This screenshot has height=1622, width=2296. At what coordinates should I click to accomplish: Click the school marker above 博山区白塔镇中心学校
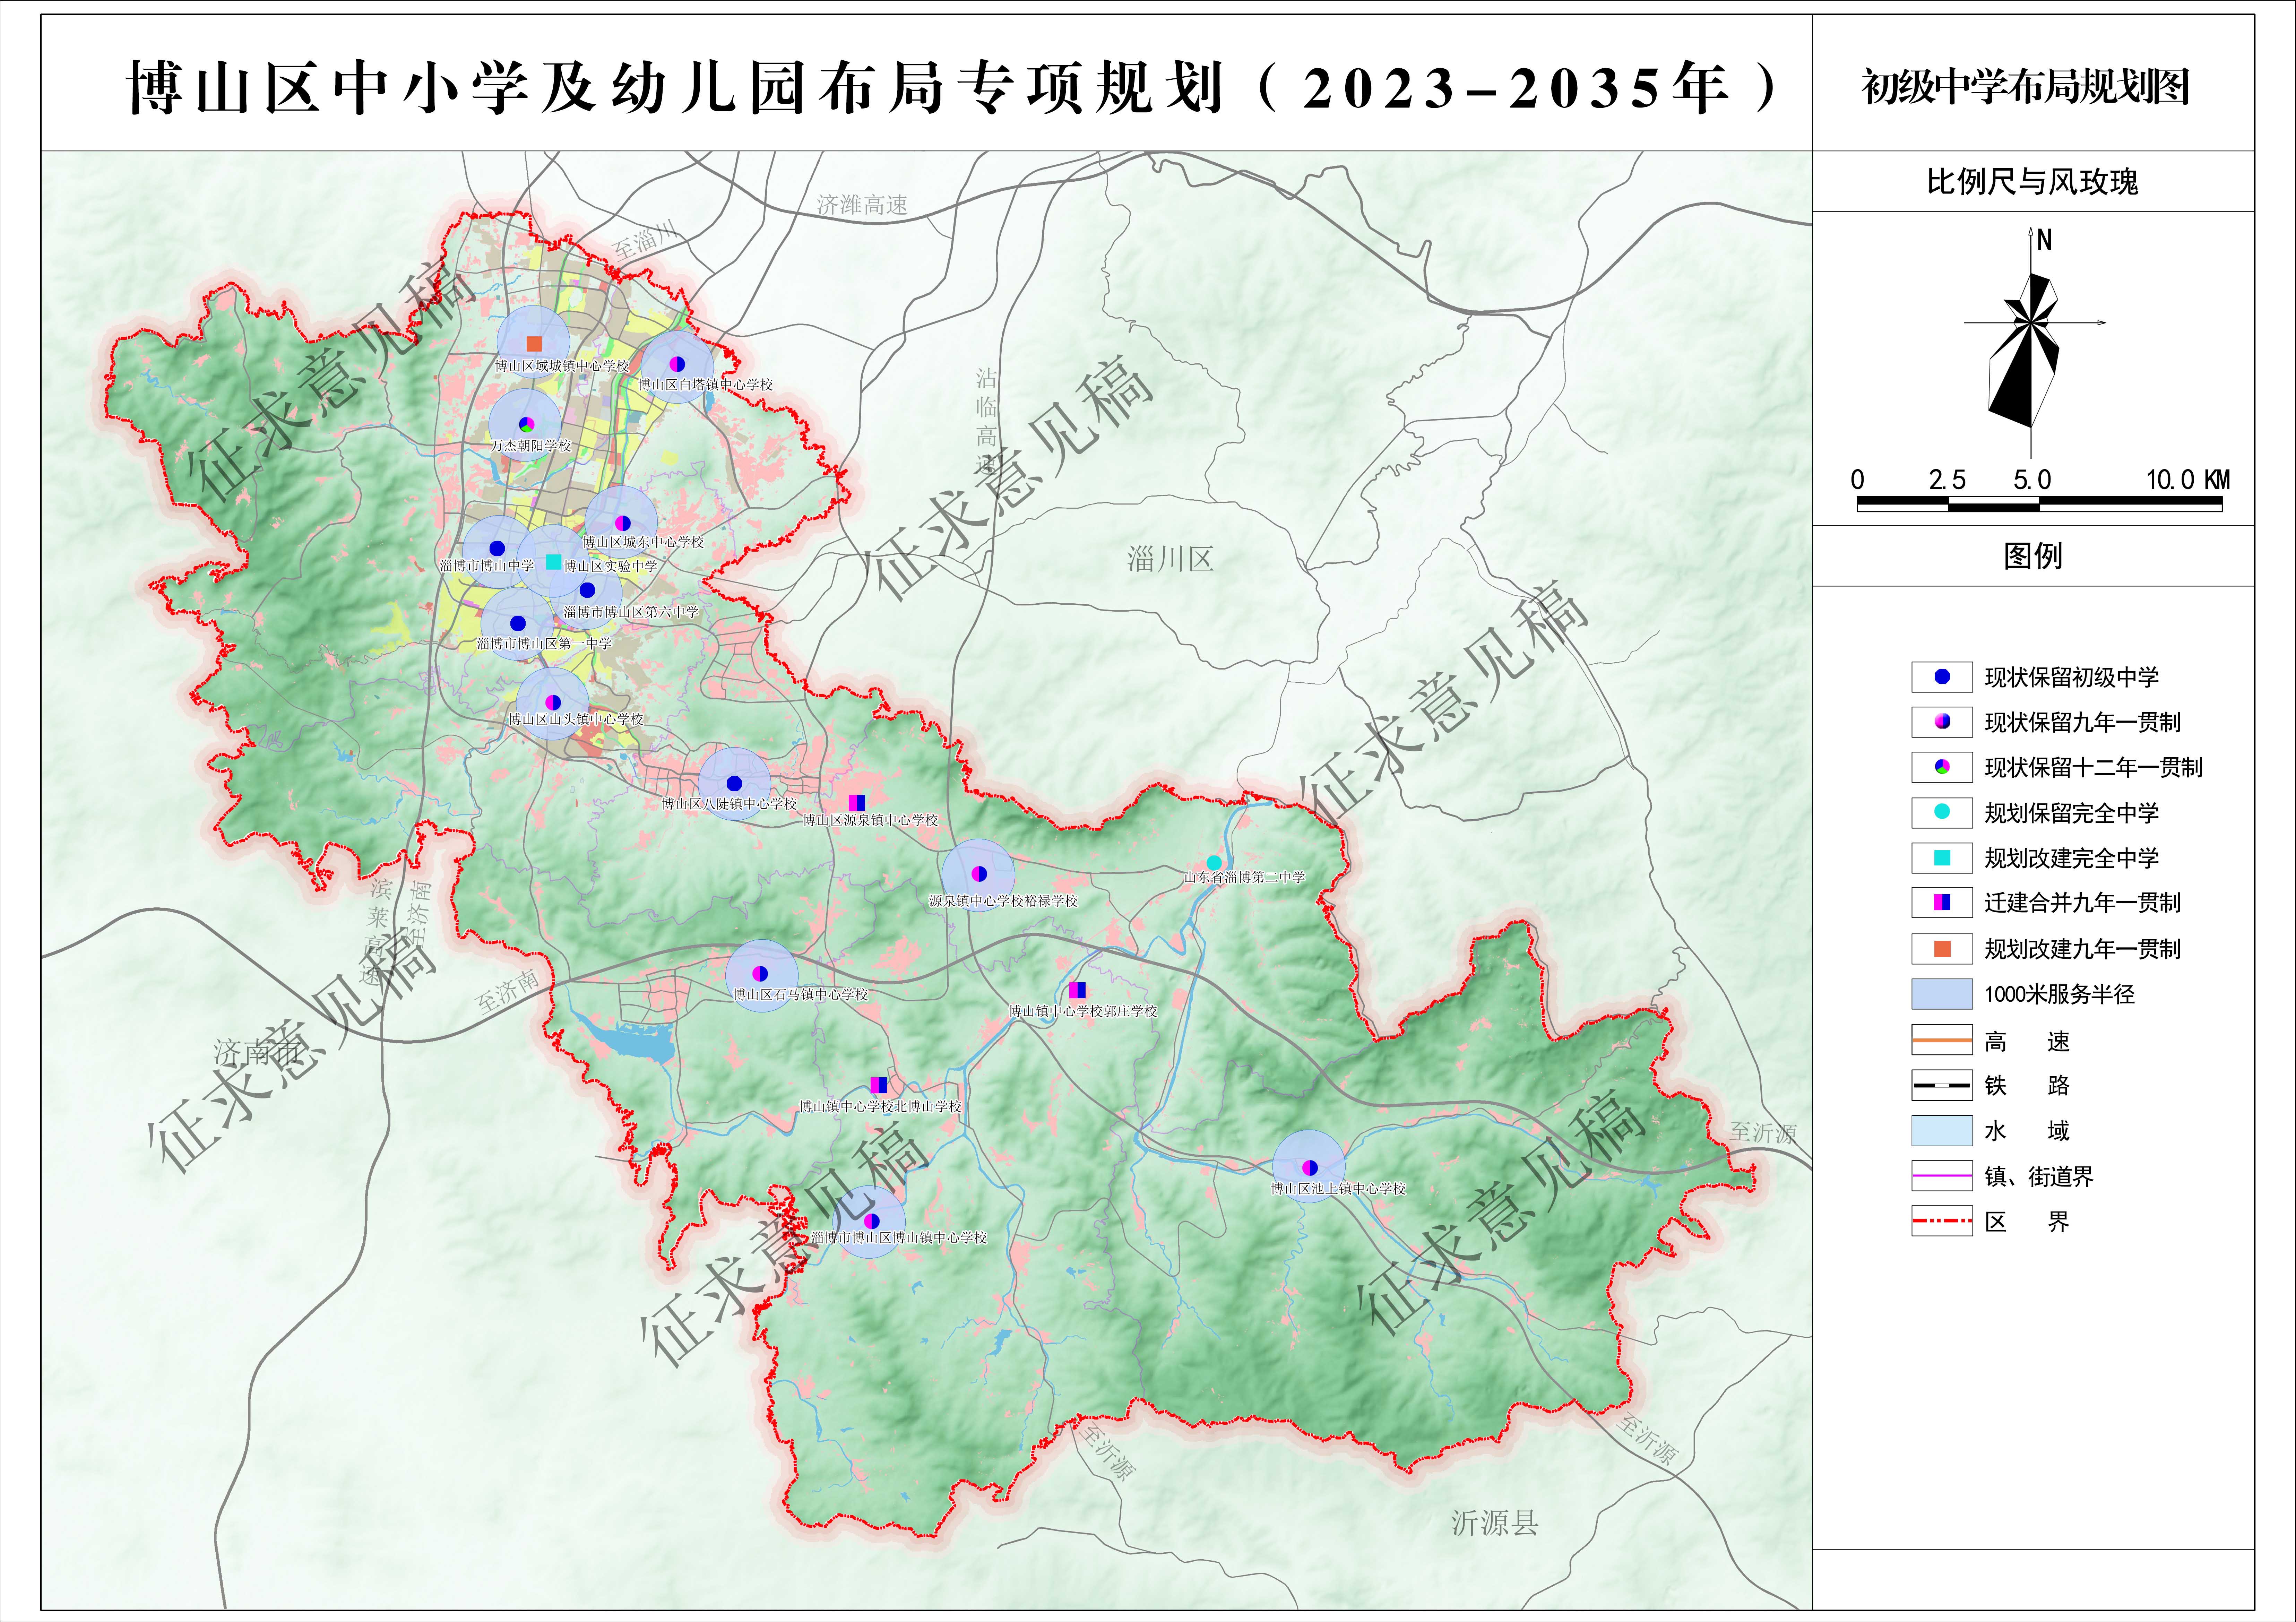(x=677, y=364)
